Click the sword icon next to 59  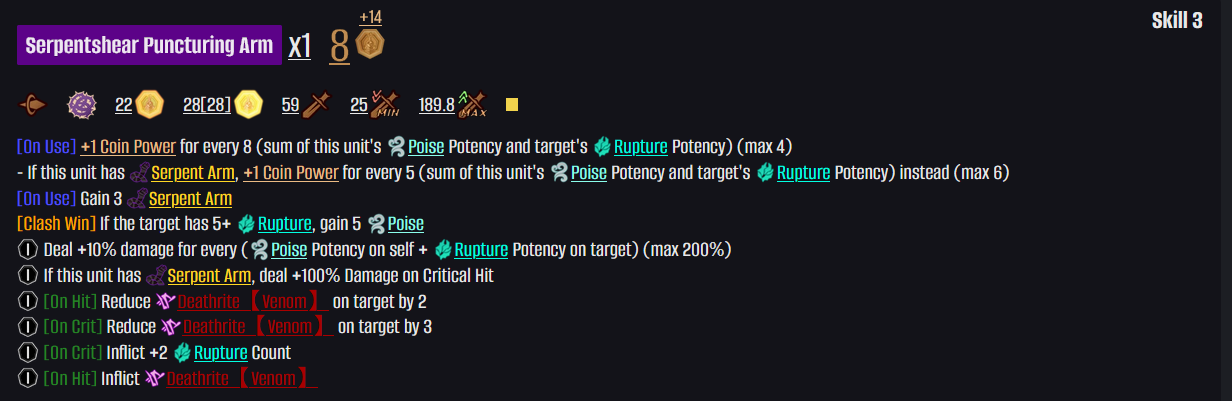pyautogui.click(x=317, y=103)
